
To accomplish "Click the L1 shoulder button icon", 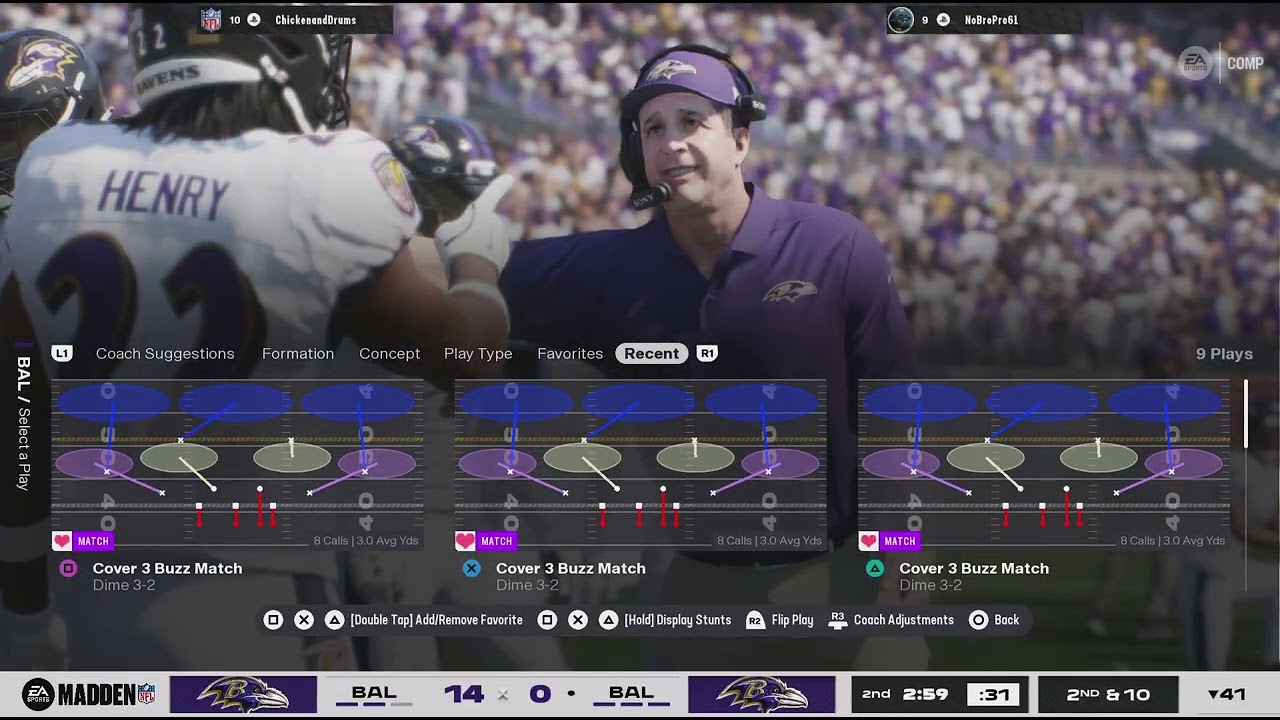I will (62, 353).
